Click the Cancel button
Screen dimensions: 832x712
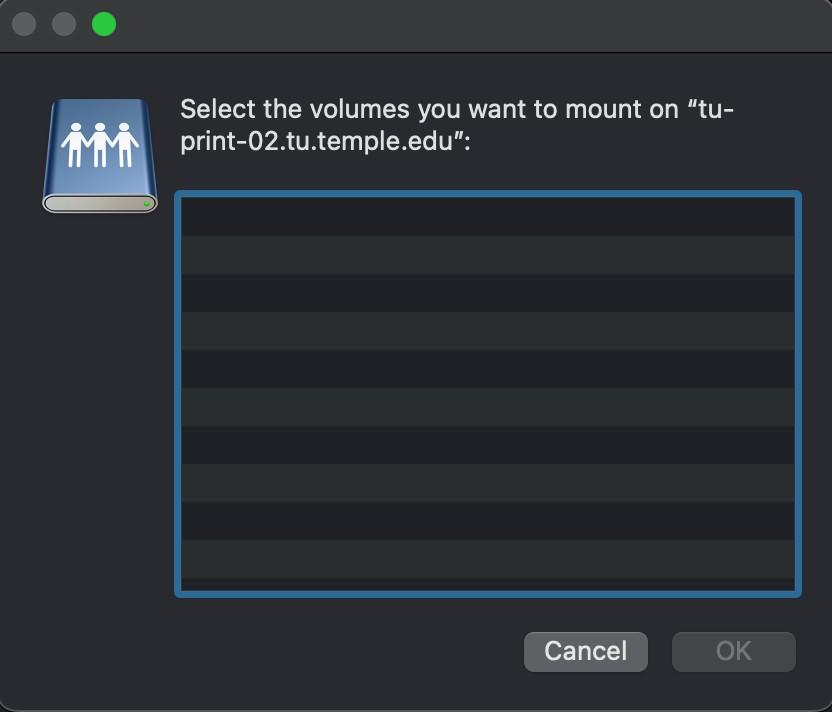(x=585, y=651)
